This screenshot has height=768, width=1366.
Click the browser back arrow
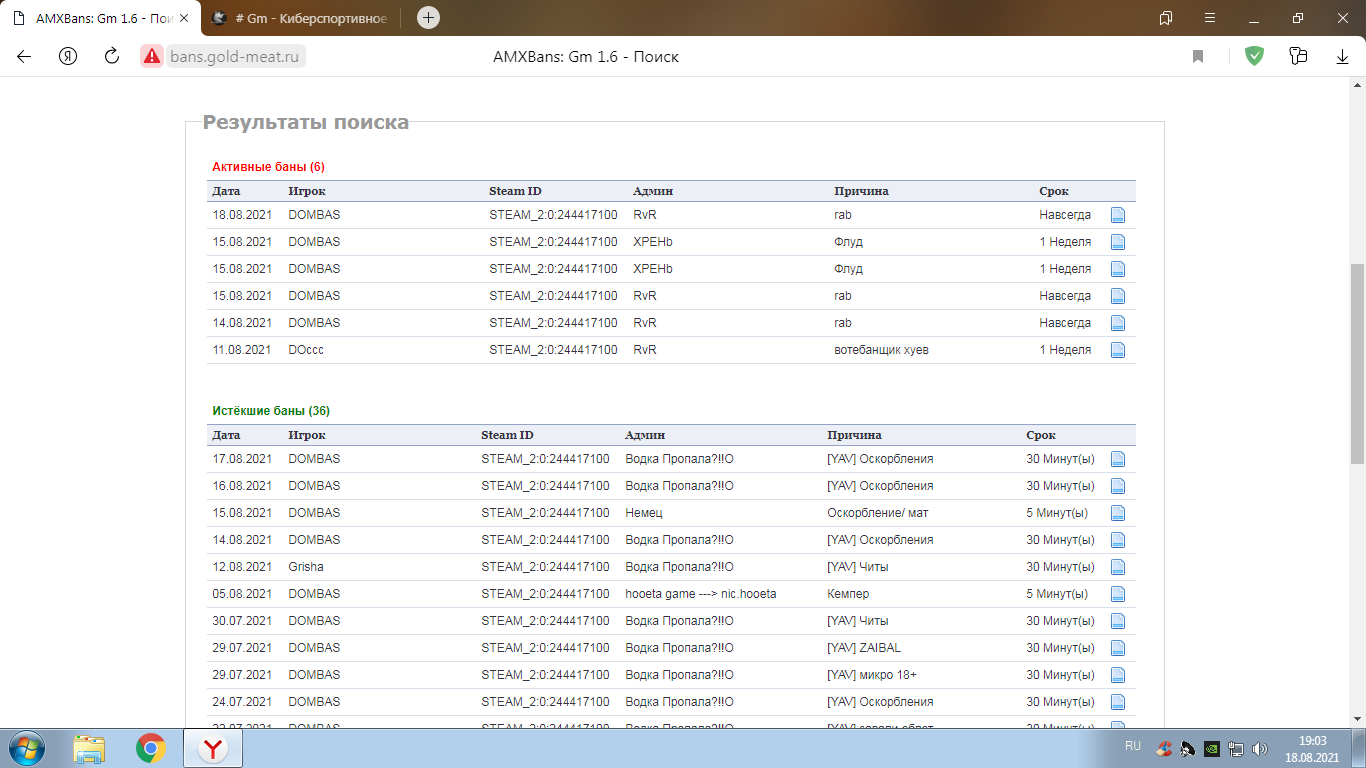(24, 57)
